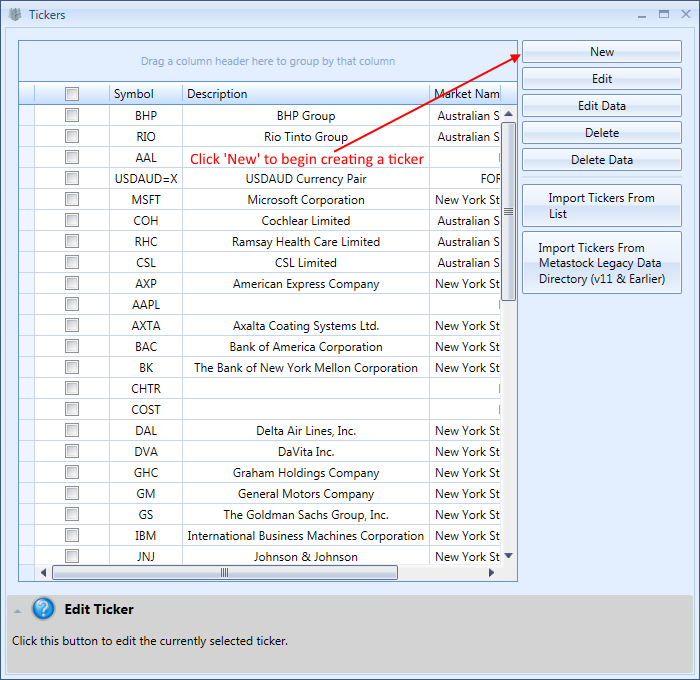Tick the USDAUD=X row checkbox
This screenshot has height=680, width=700.
coord(72,178)
